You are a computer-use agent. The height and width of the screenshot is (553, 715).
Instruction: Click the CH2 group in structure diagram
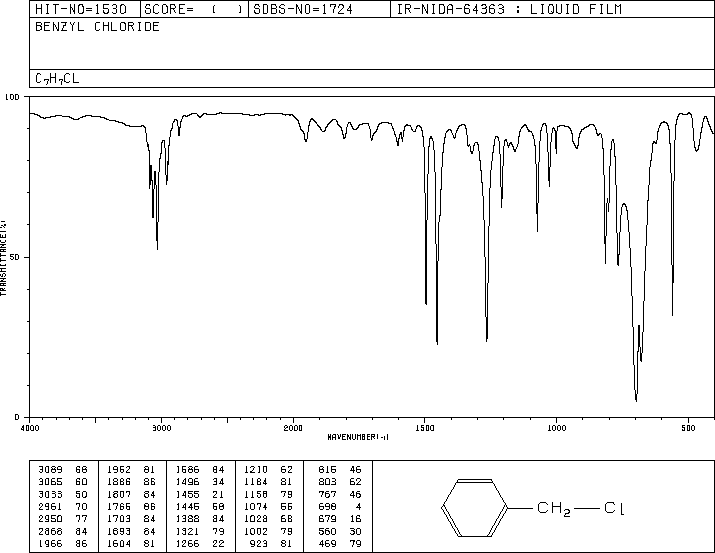[554, 508]
